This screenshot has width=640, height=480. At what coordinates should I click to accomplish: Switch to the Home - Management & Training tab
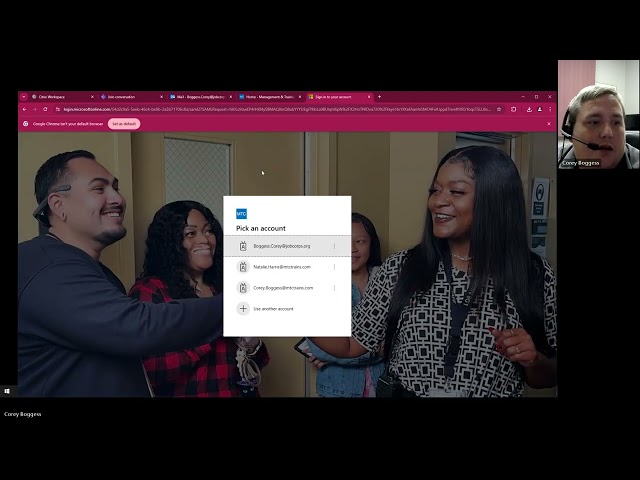[x=271, y=97]
